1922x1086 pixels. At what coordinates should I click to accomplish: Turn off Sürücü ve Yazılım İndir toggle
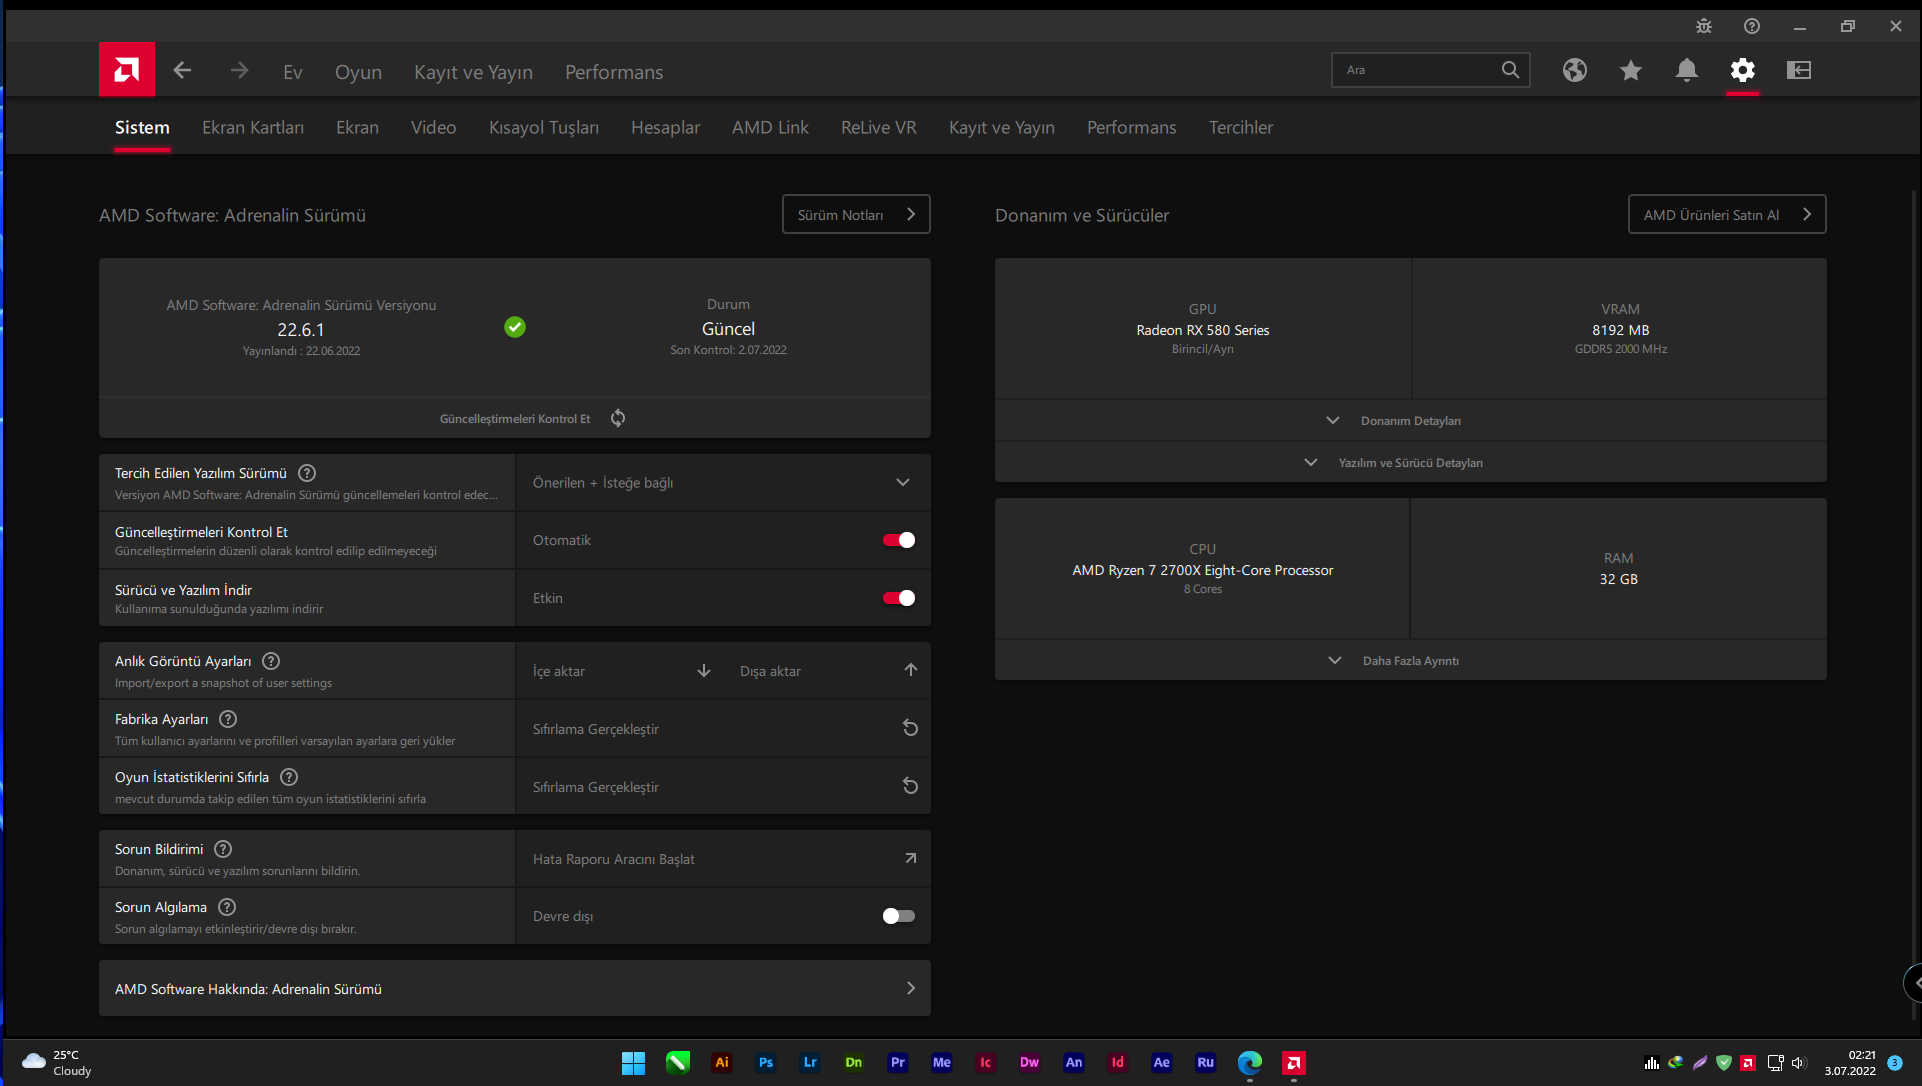(898, 597)
